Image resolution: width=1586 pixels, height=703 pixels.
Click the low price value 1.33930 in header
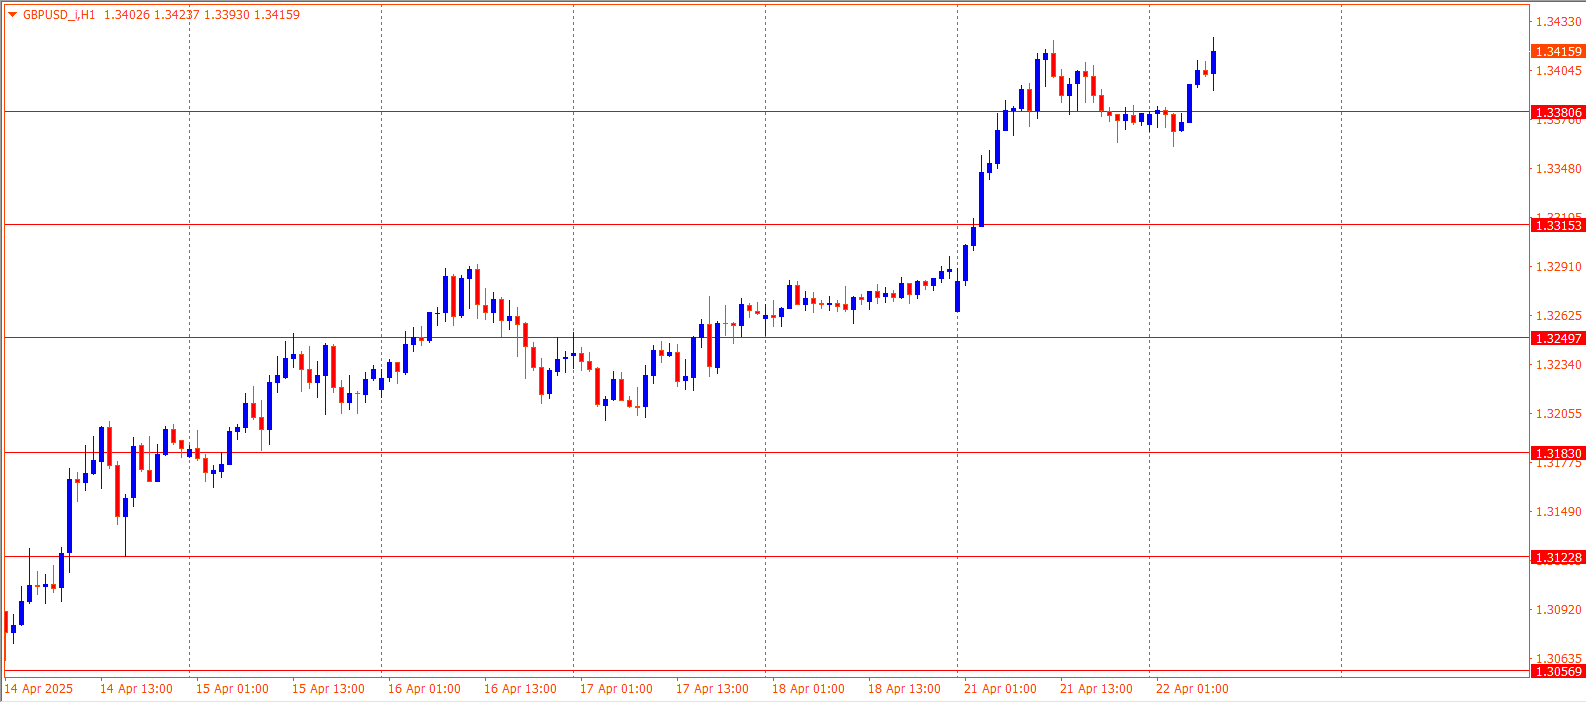(226, 15)
